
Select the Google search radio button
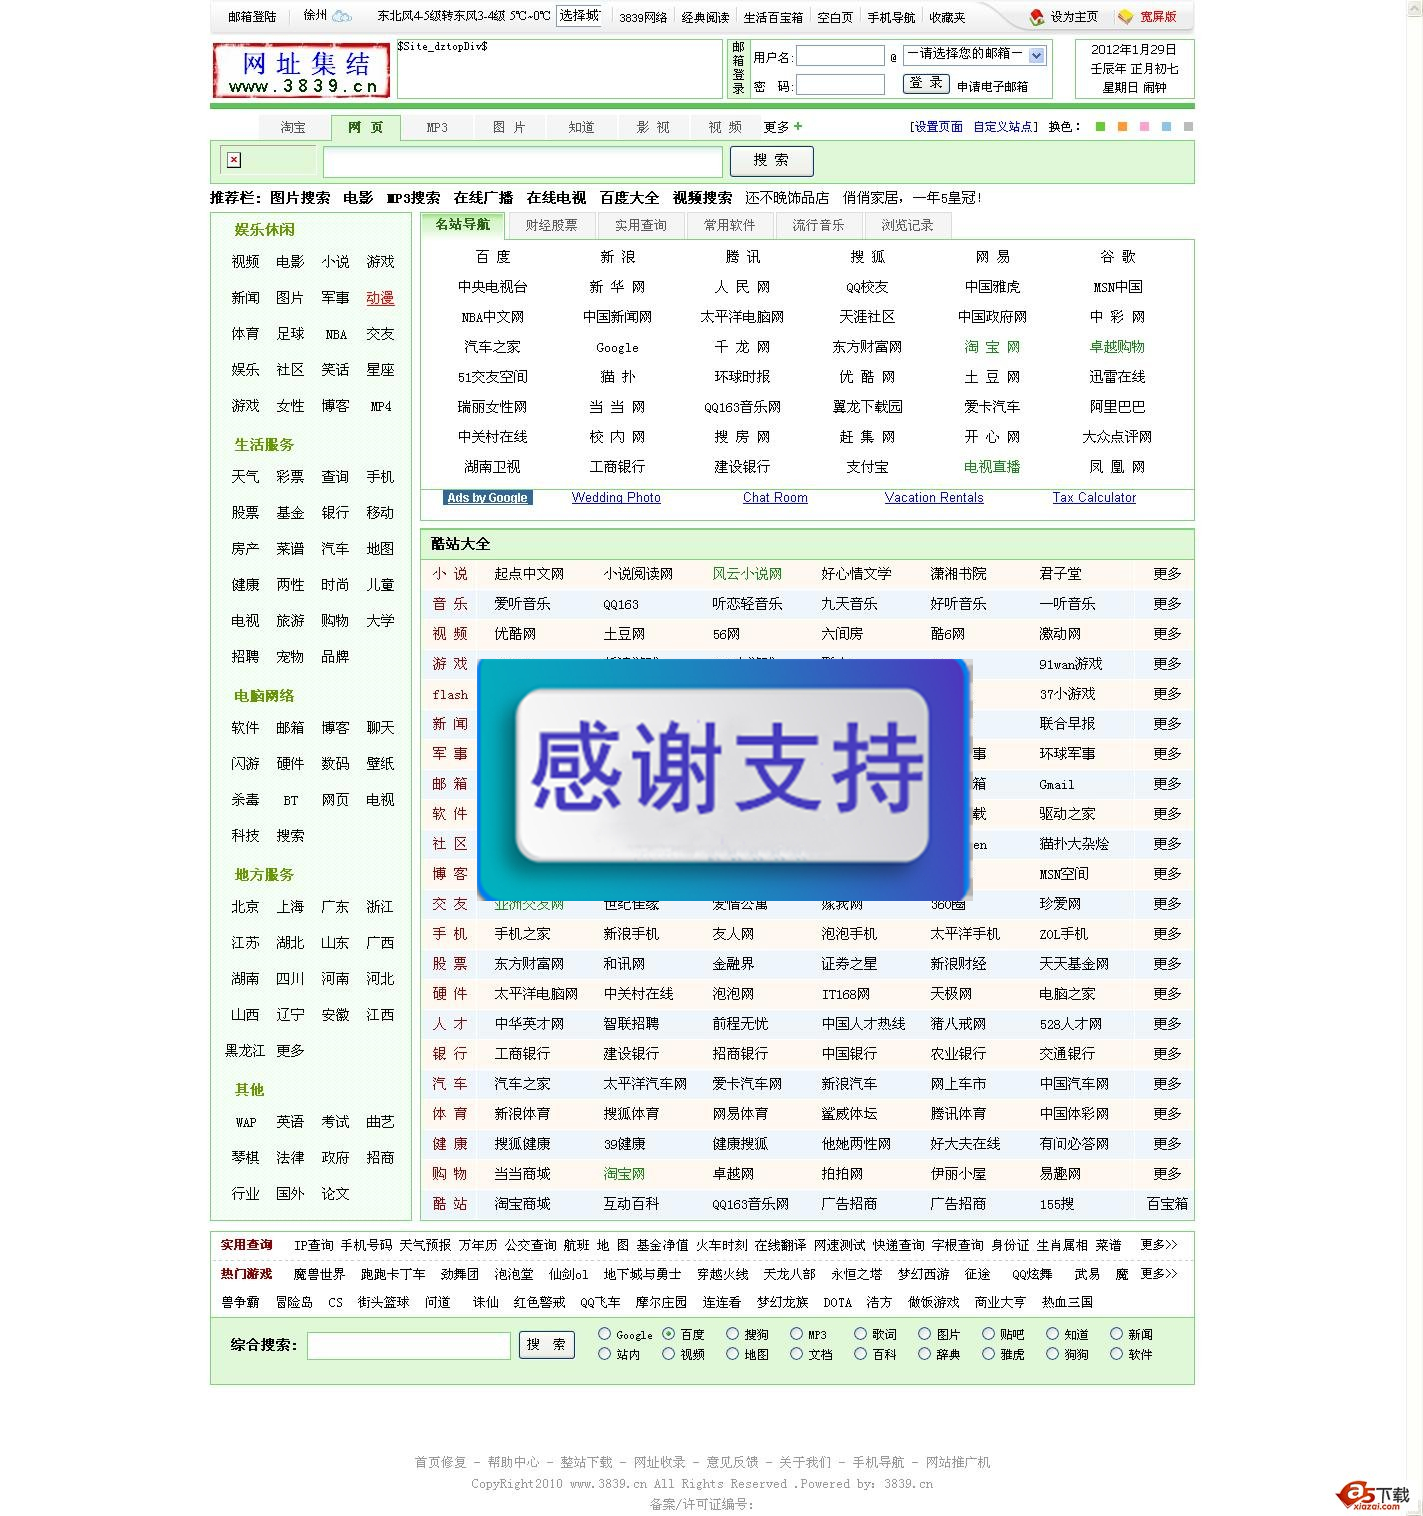coord(605,1334)
